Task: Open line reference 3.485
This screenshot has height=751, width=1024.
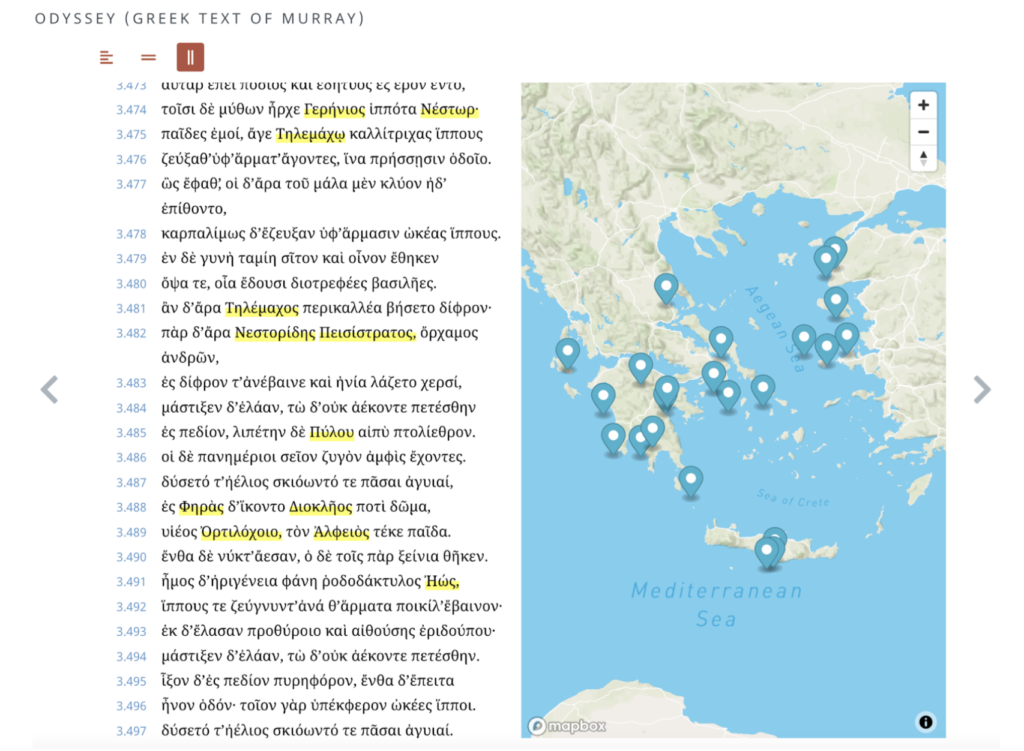Action: click(131, 433)
